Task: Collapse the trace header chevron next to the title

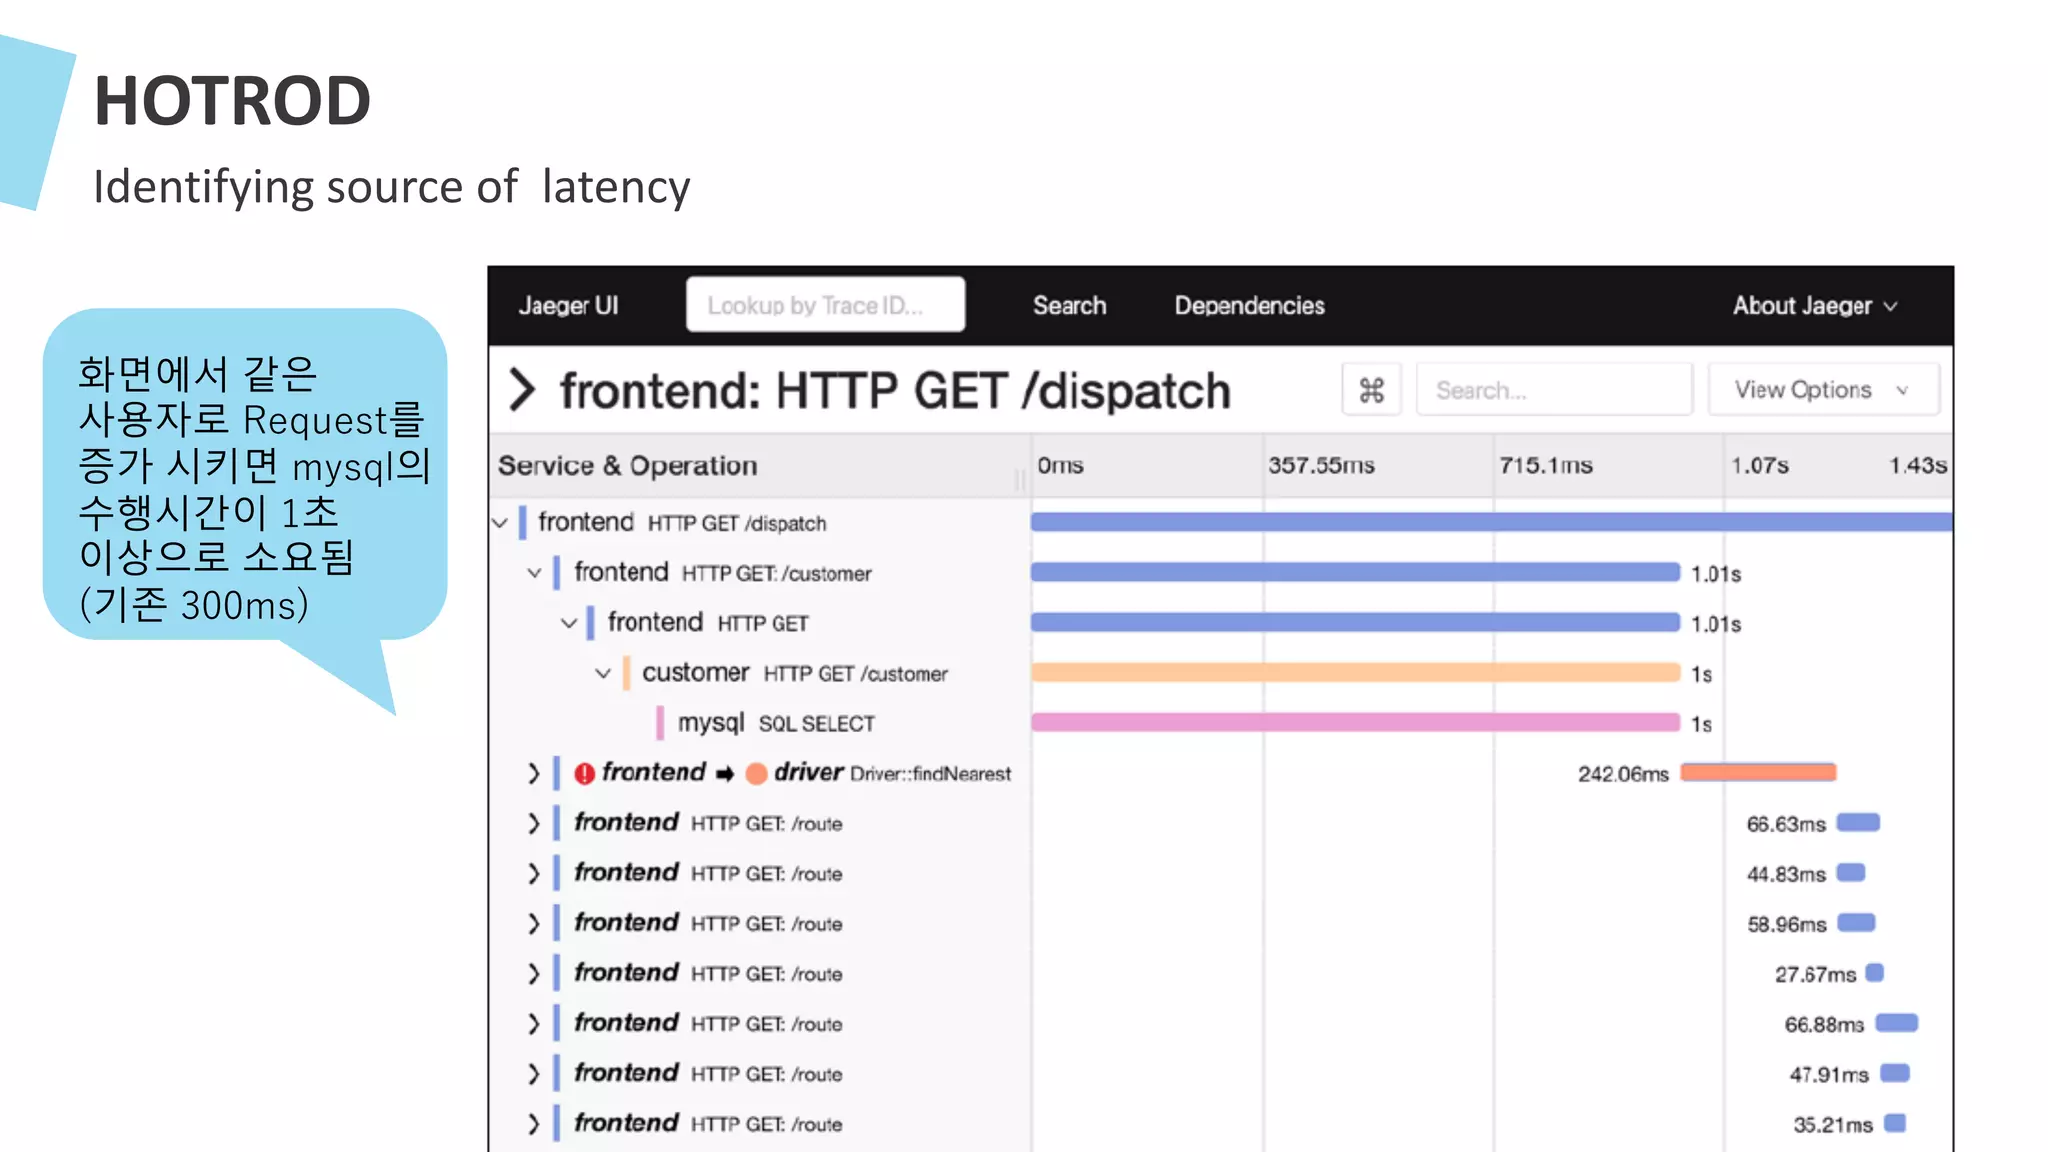Action: click(x=522, y=390)
